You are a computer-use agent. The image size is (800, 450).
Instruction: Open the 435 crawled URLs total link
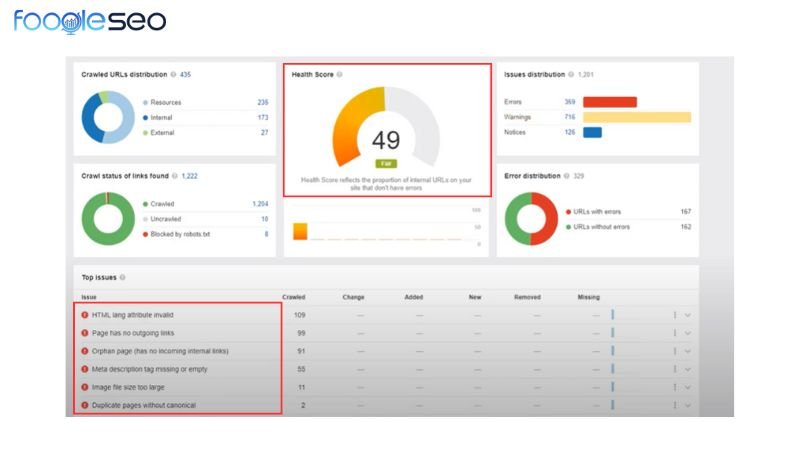(185, 74)
